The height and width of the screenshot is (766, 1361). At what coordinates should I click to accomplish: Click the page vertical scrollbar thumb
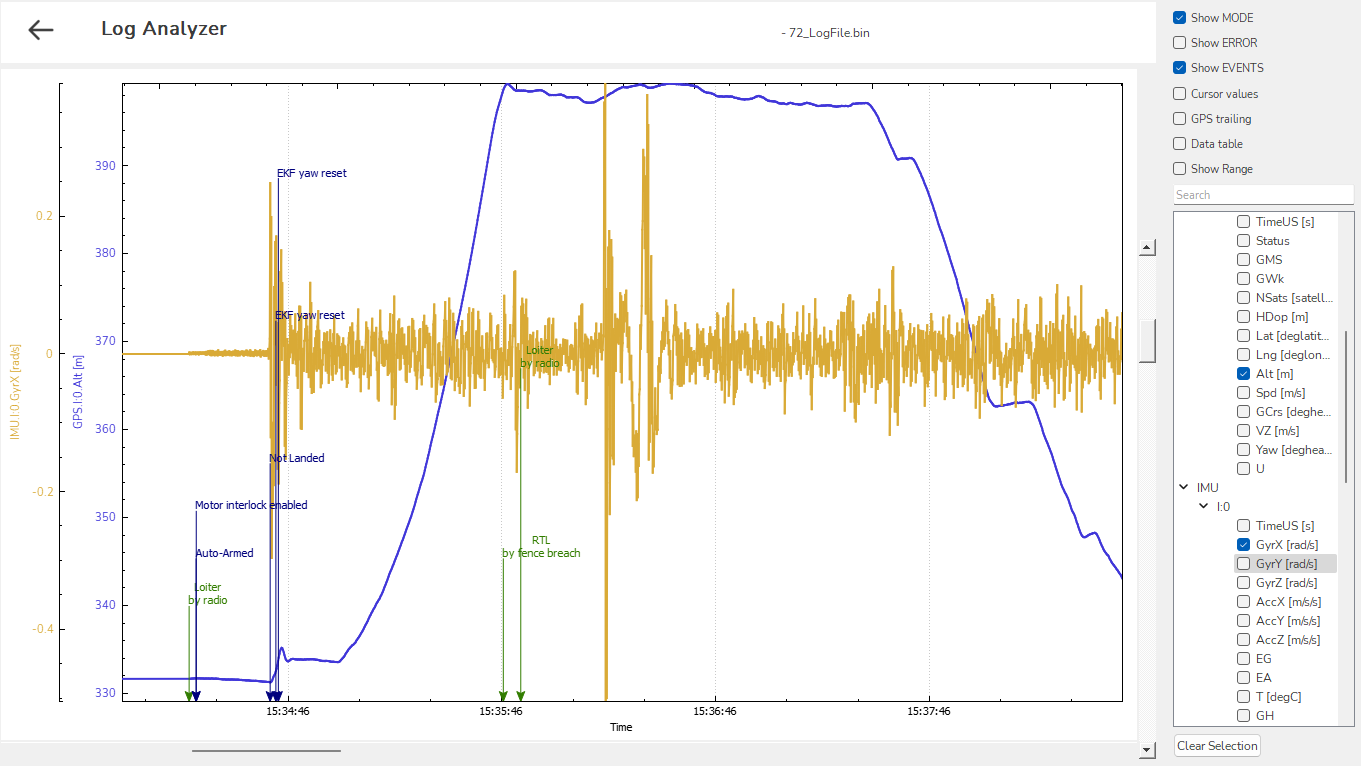click(x=1148, y=341)
